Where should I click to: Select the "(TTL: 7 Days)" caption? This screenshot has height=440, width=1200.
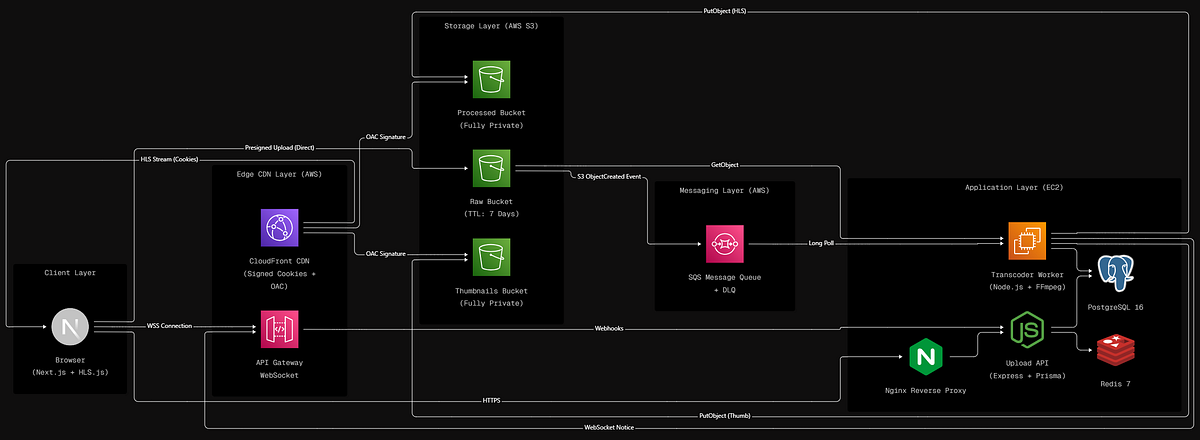[x=491, y=215]
